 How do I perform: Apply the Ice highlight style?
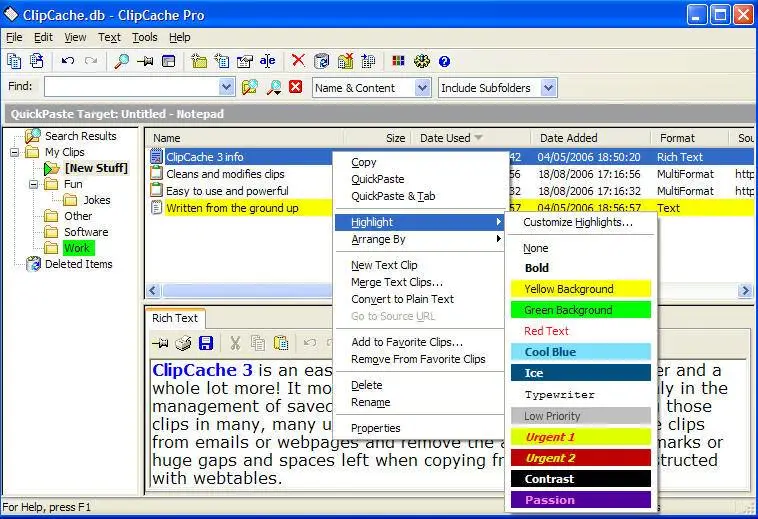581,373
